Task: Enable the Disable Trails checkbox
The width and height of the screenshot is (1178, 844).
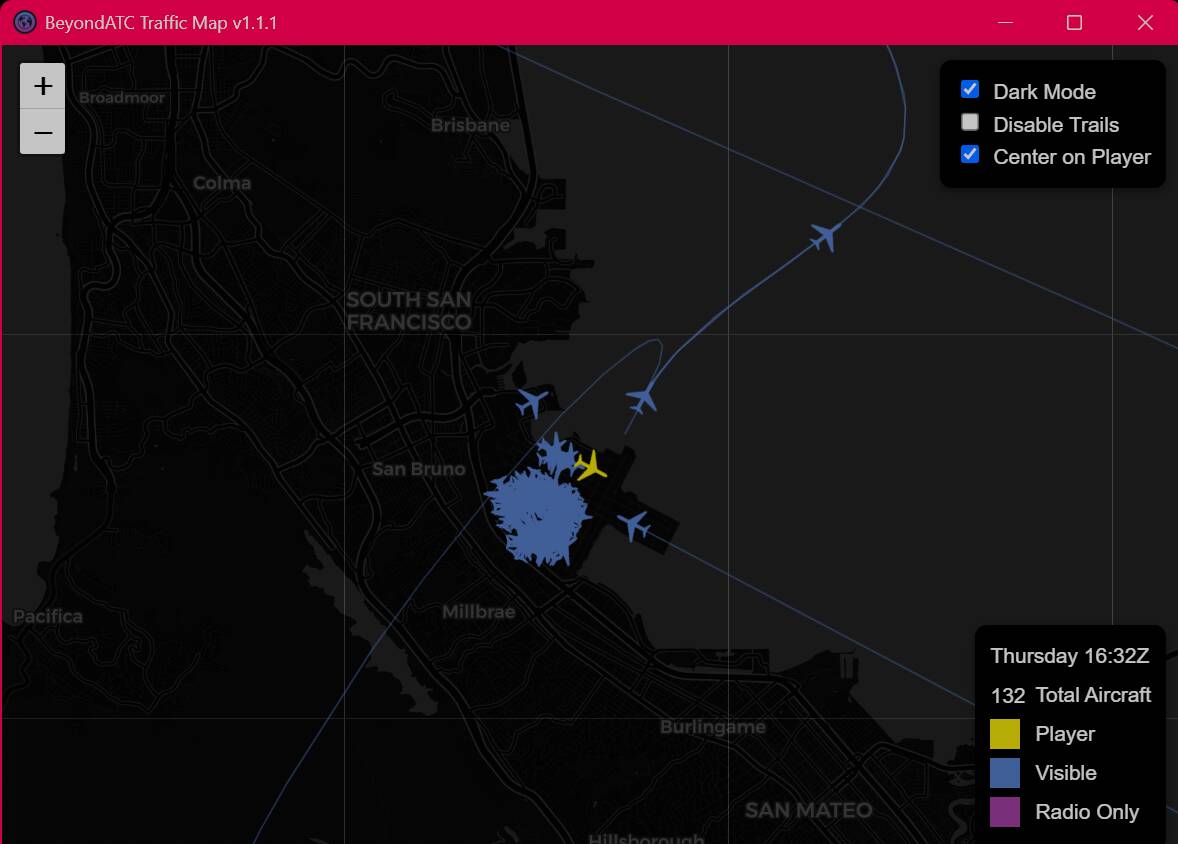Action: tap(970, 123)
